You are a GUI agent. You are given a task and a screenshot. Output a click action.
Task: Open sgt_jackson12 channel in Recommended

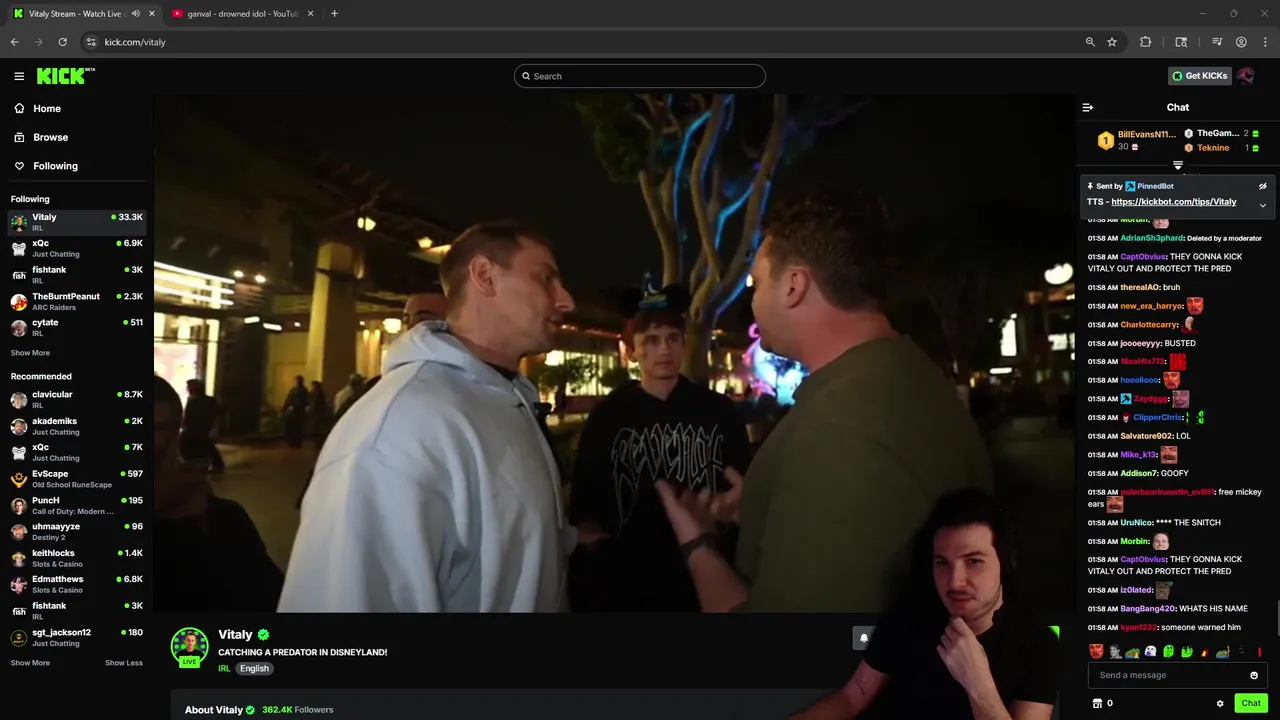pos(77,637)
